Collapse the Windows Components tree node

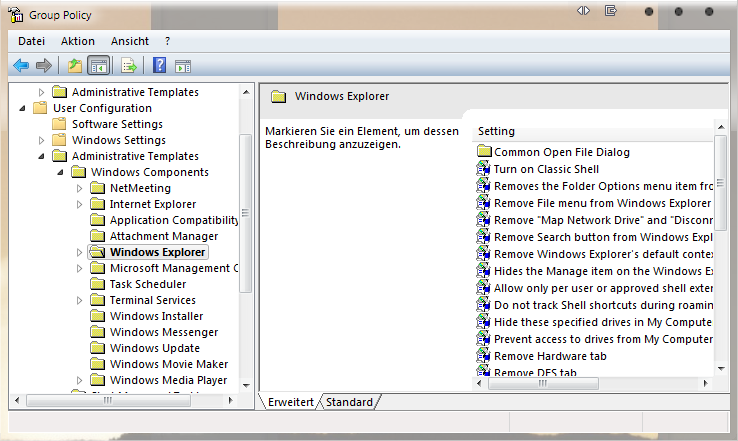tap(61, 172)
